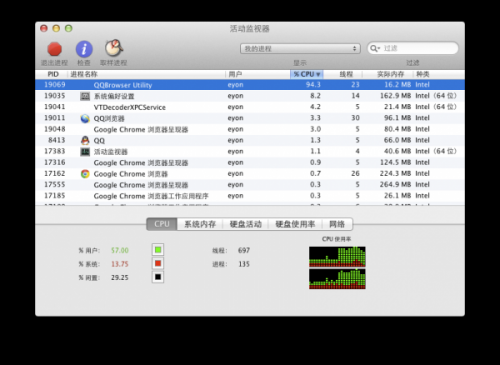Image resolution: width=500 pixels, height=365 pixels.
Task: Select the 系统偏好设置 process row
Action: point(250,96)
